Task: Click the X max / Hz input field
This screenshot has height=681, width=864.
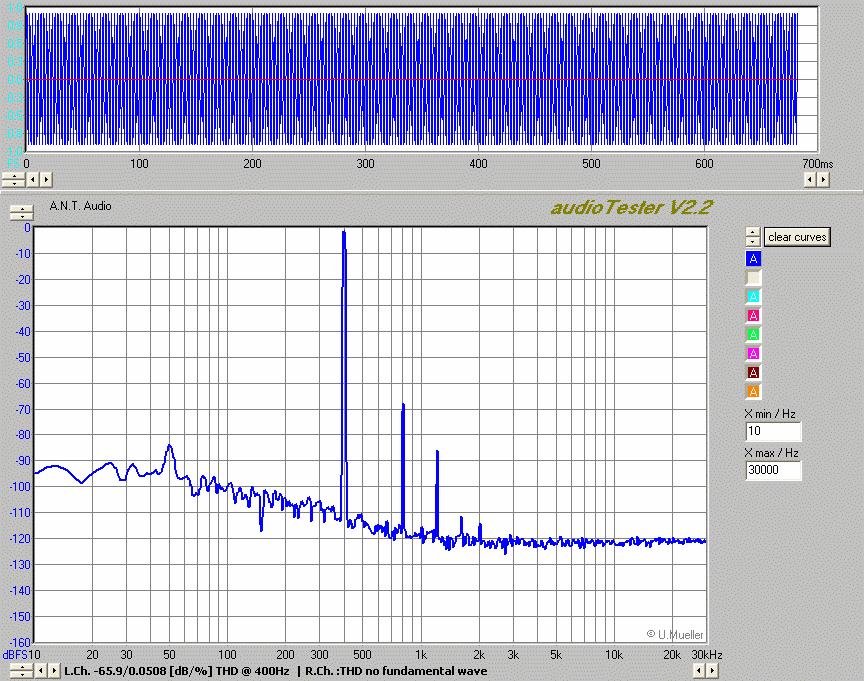Action: pos(772,471)
